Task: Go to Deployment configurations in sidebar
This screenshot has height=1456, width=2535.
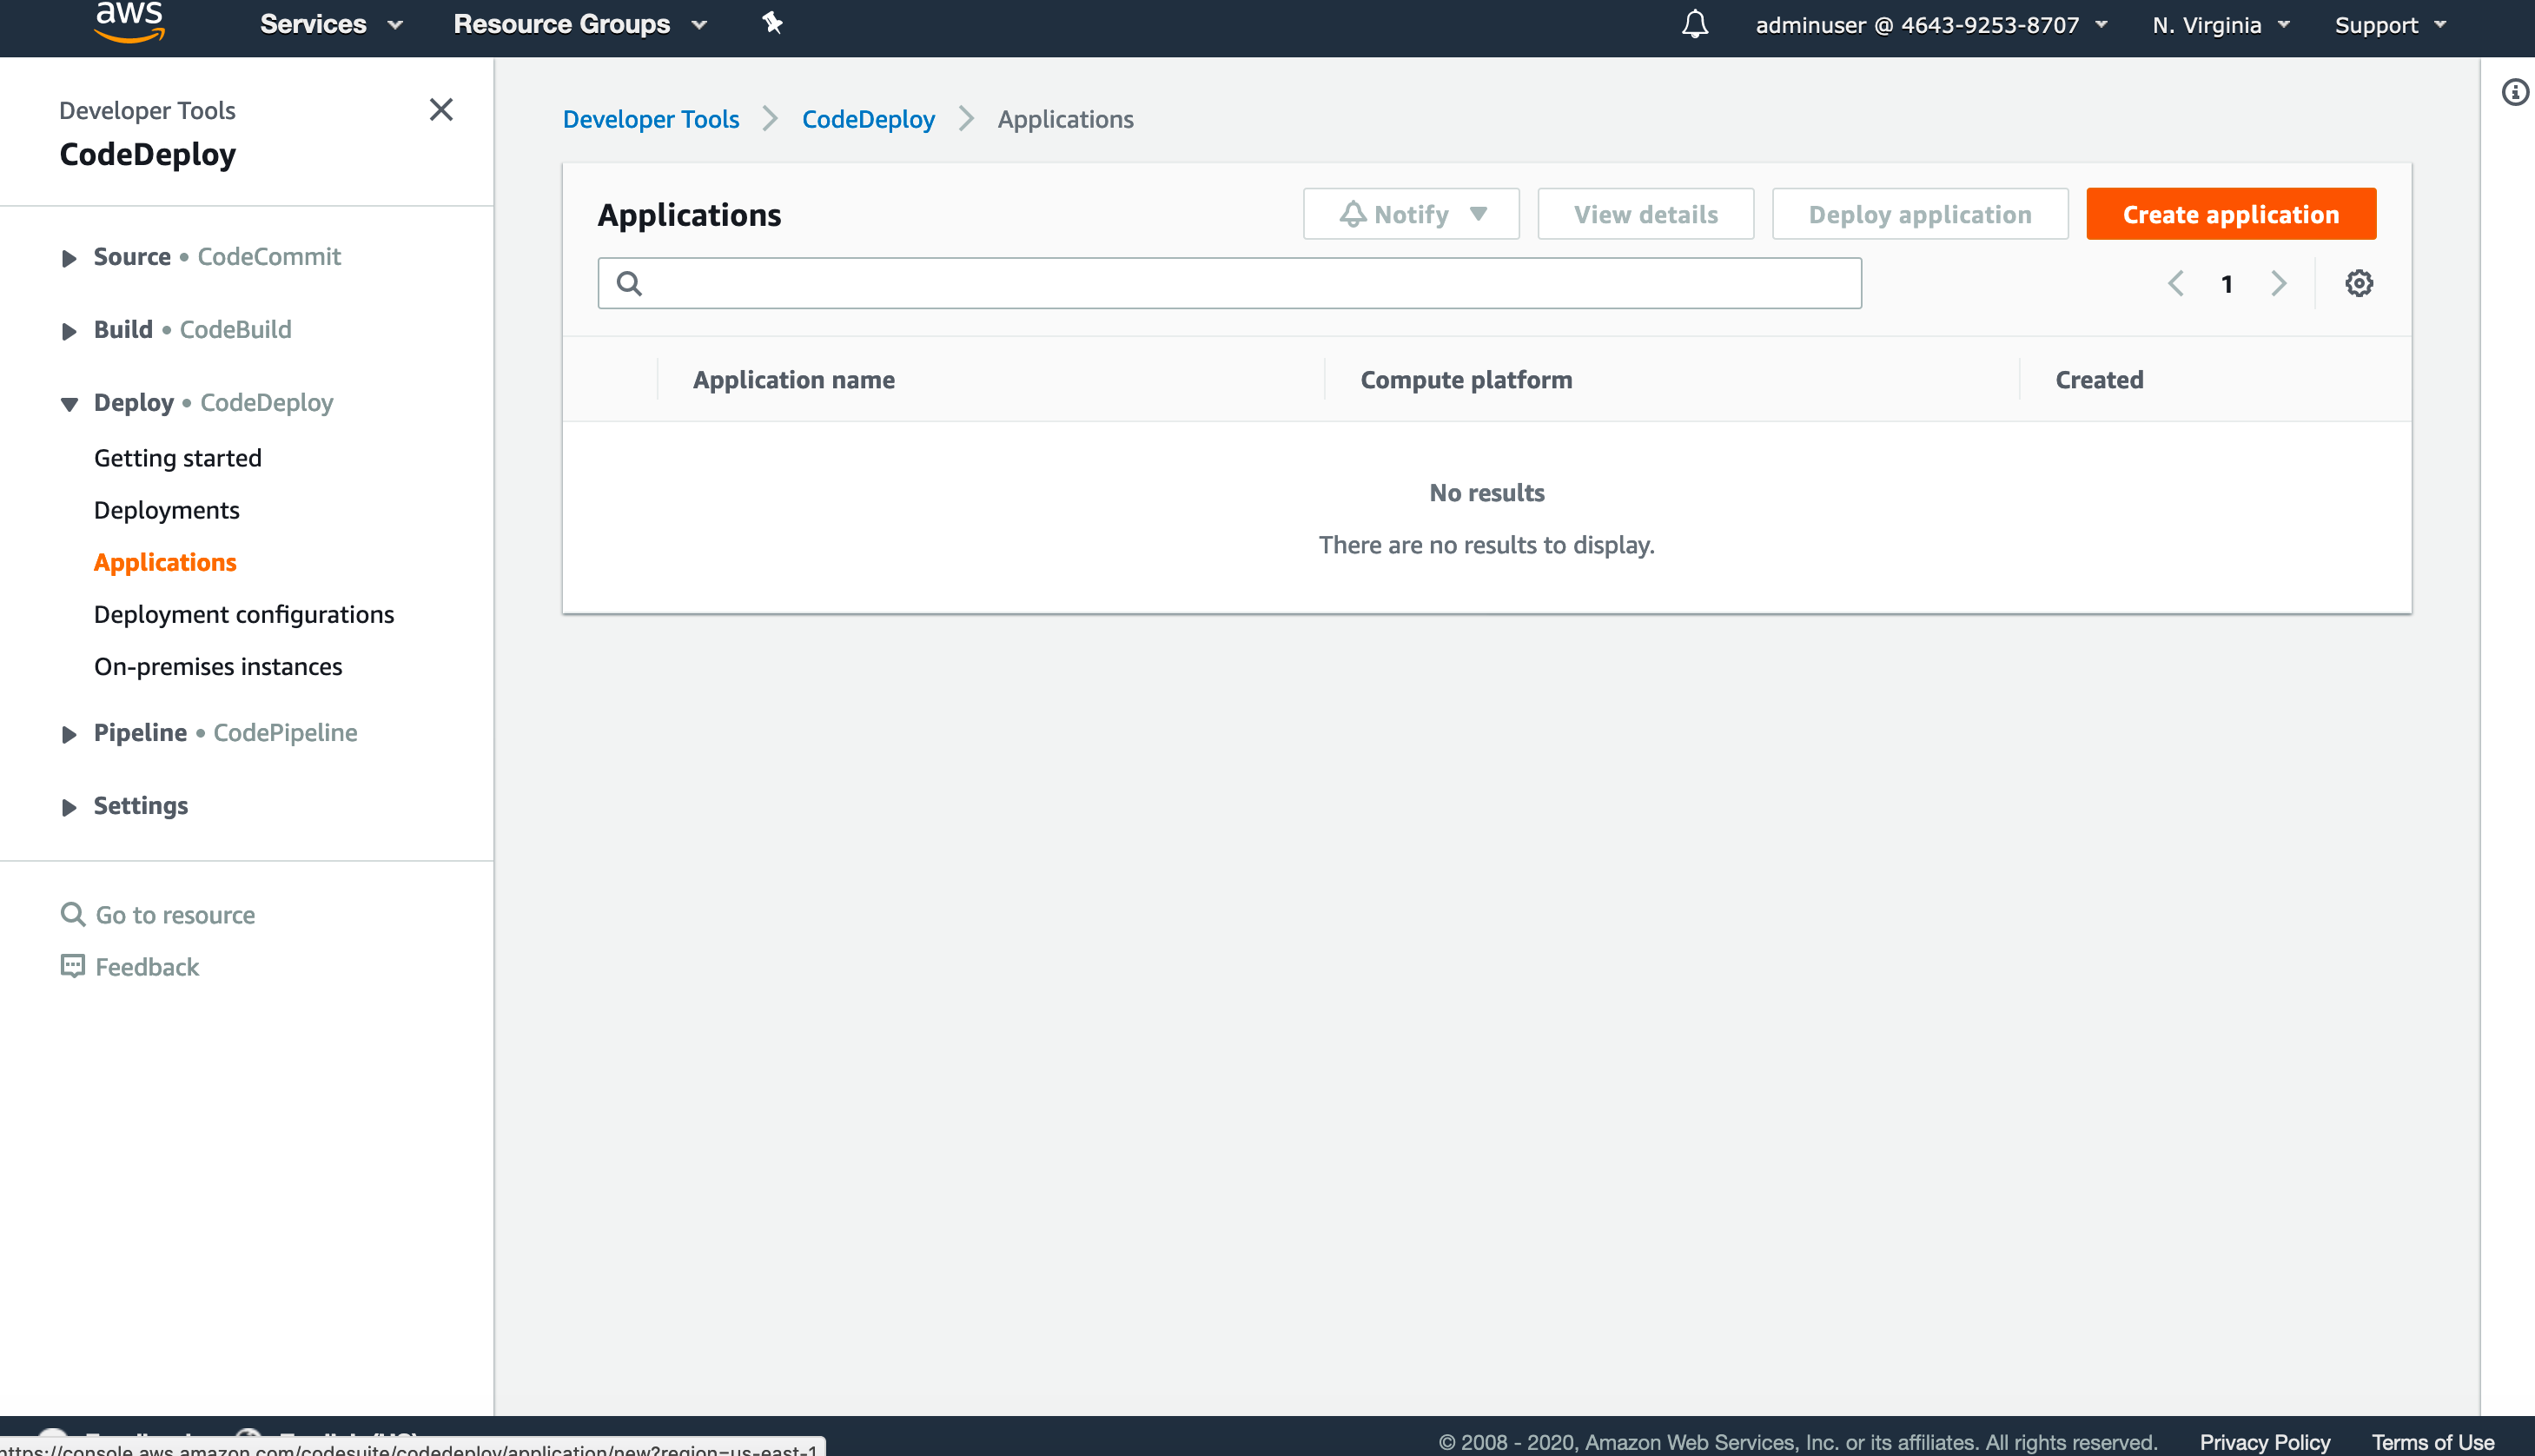Action: pyautogui.click(x=244, y=613)
